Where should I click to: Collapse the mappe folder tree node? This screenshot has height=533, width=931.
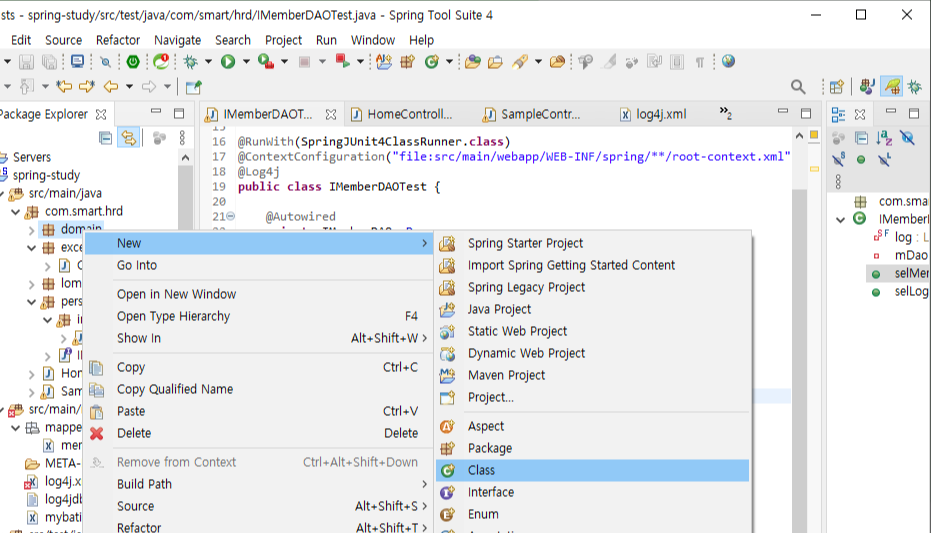(16, 428)
